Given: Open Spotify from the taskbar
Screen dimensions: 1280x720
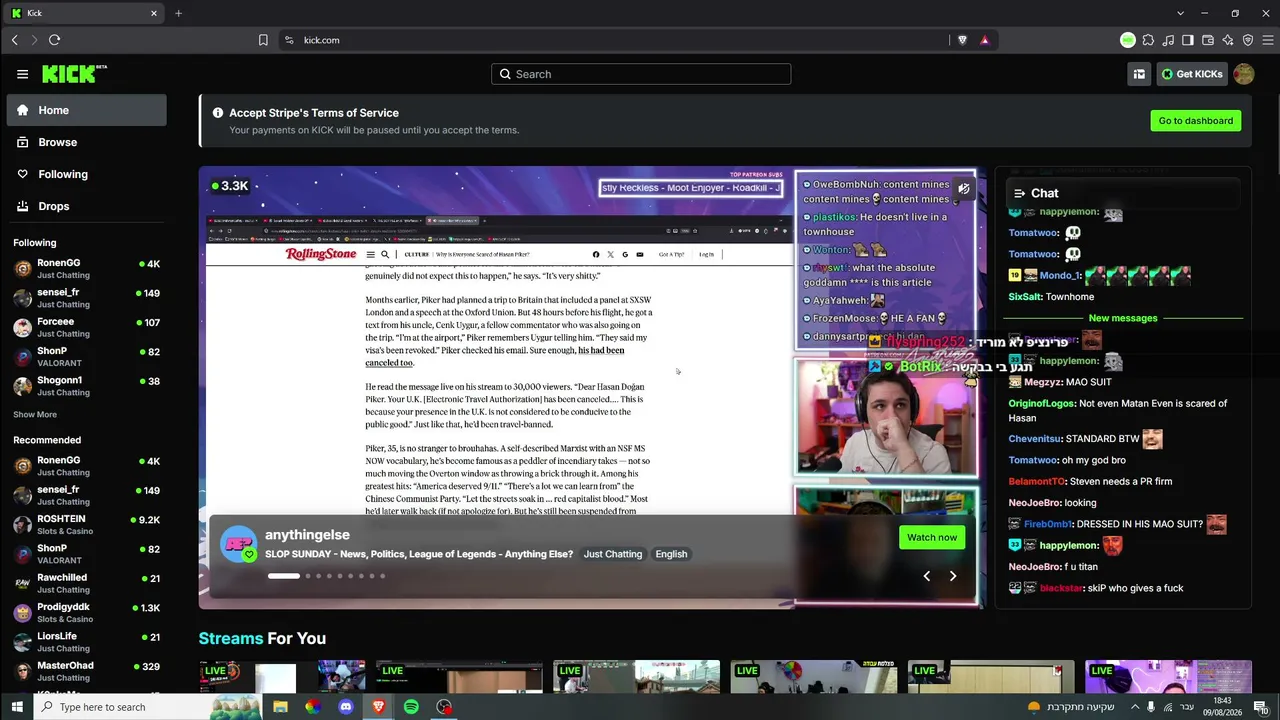Looking at the screenshot, I should click(411, 707).
